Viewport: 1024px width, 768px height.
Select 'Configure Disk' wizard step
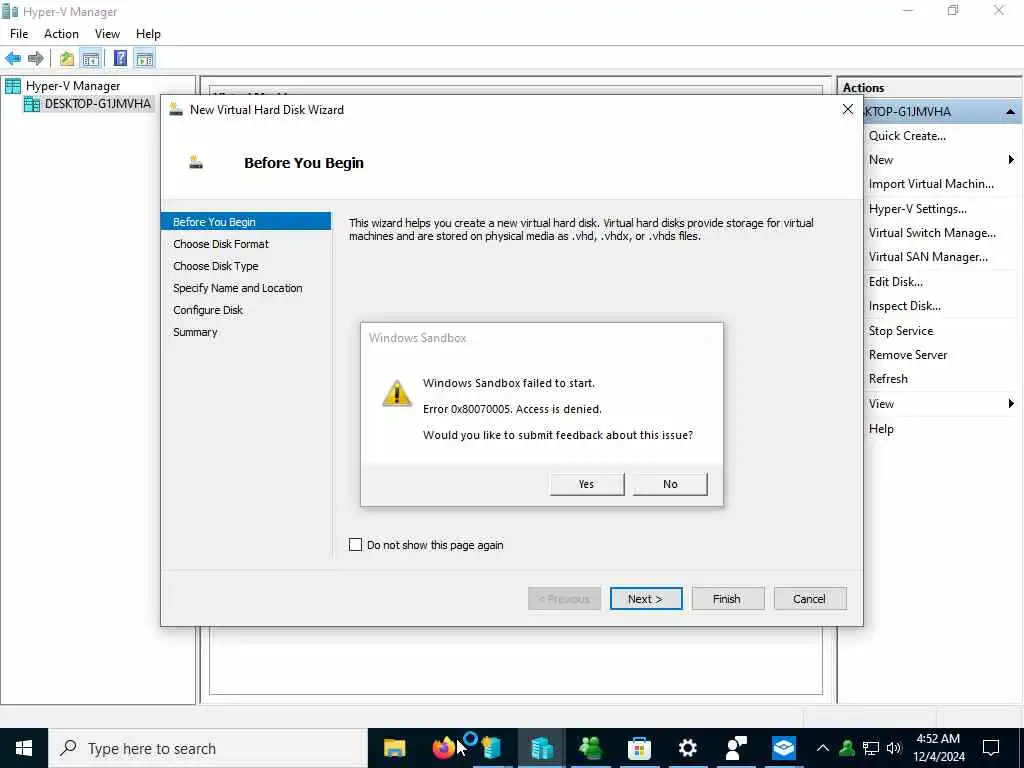coord(208,310)
